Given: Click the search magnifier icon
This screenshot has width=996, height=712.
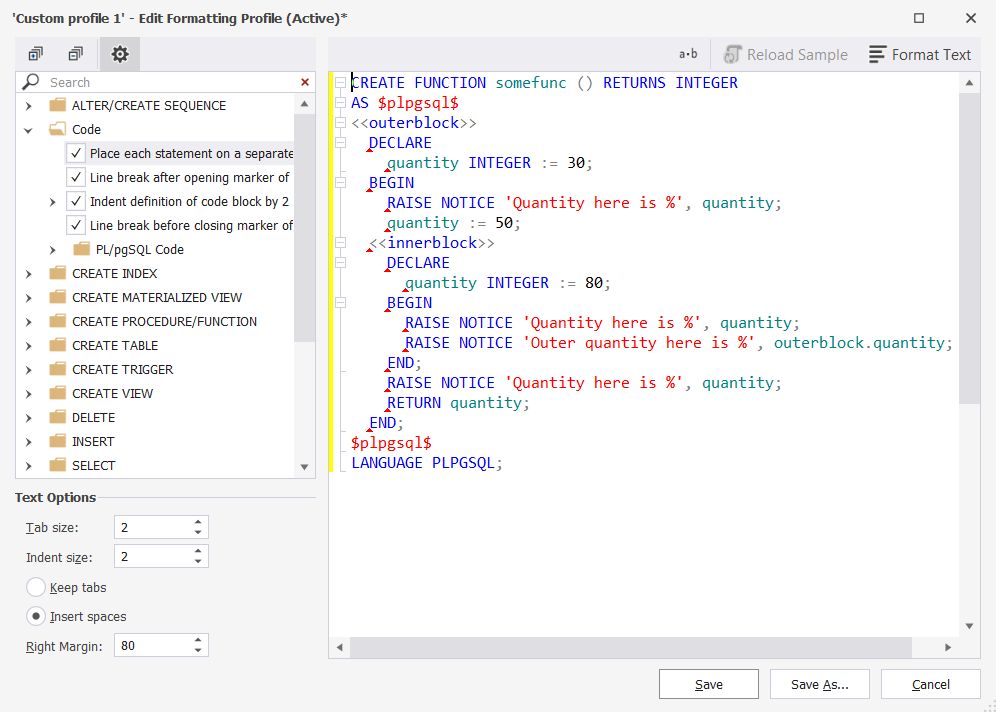Looking at the screenshot, I should click(30, 82).
